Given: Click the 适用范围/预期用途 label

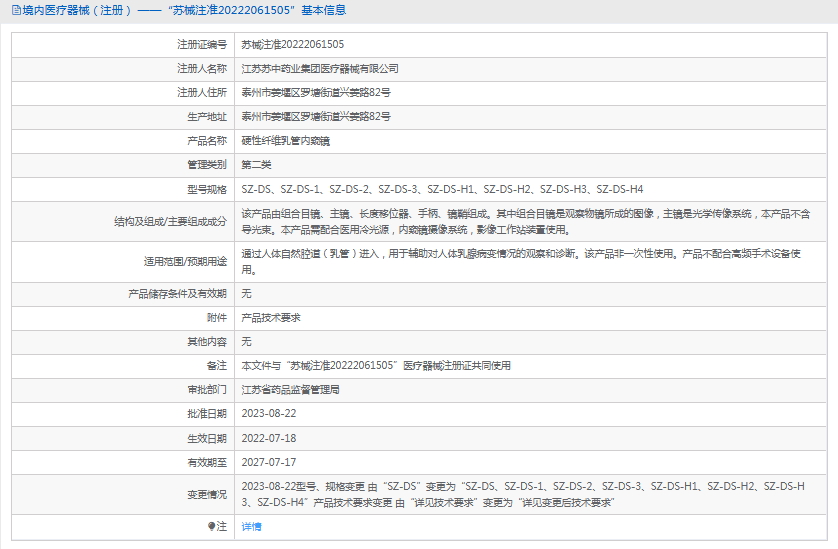Looking at the screenshot, I should pyautogui.click(x=185, y=261).
